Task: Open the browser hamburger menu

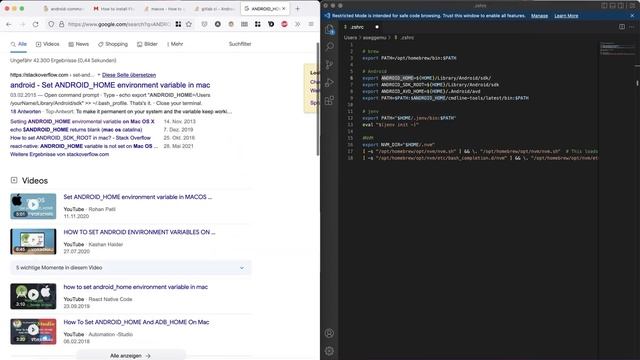Action: pos(311,24)
